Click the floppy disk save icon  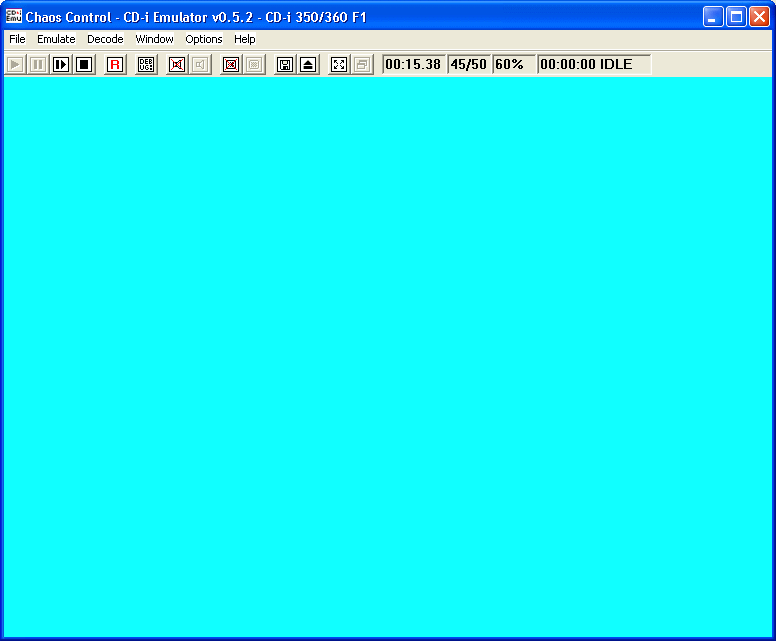tap(285, 64)
